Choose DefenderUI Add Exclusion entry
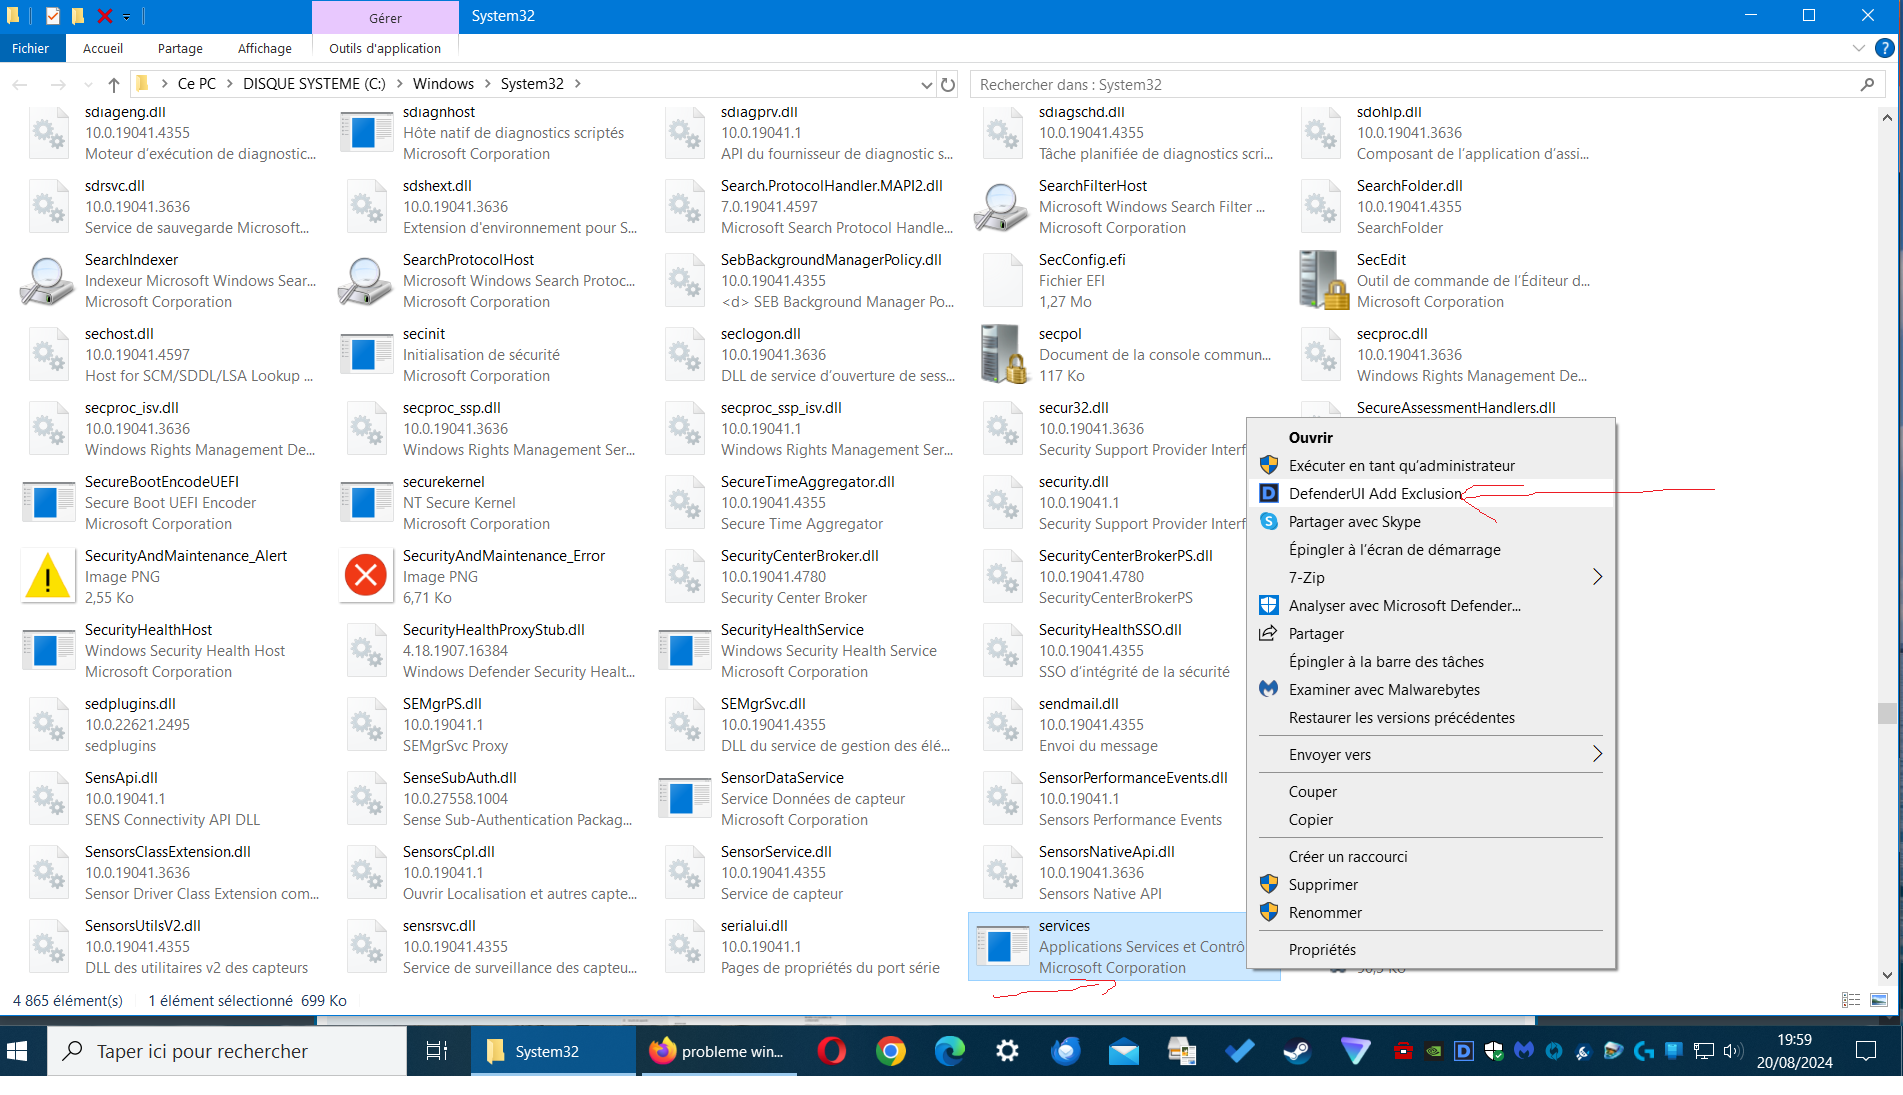Image resolution: width=1903 pixels, height=1095 pixels. point(1431,493)
